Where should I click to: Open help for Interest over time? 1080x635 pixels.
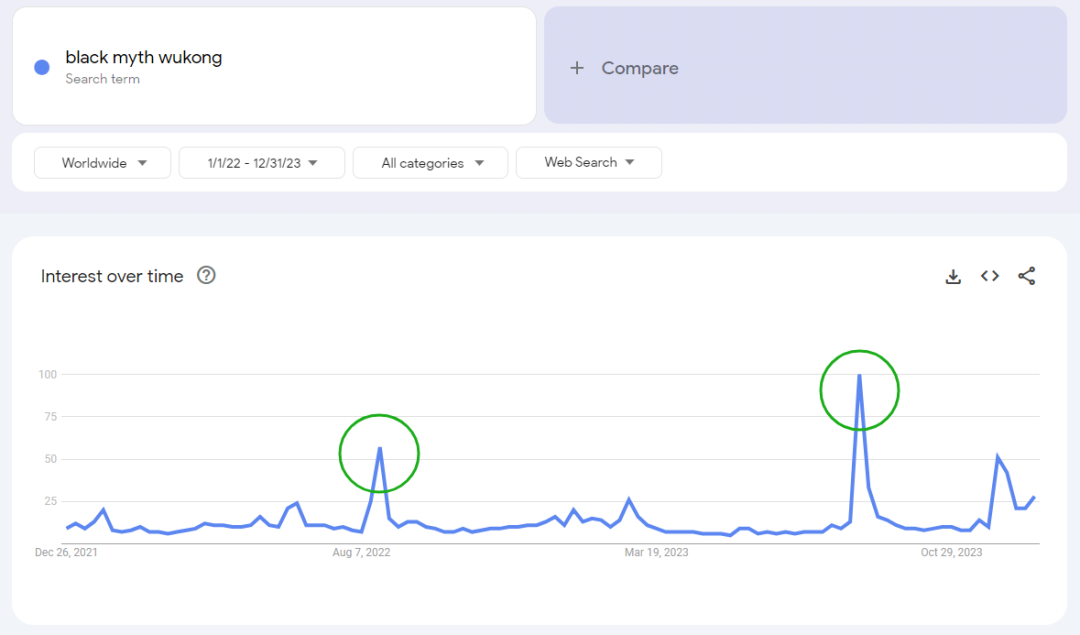pos(206,276)
